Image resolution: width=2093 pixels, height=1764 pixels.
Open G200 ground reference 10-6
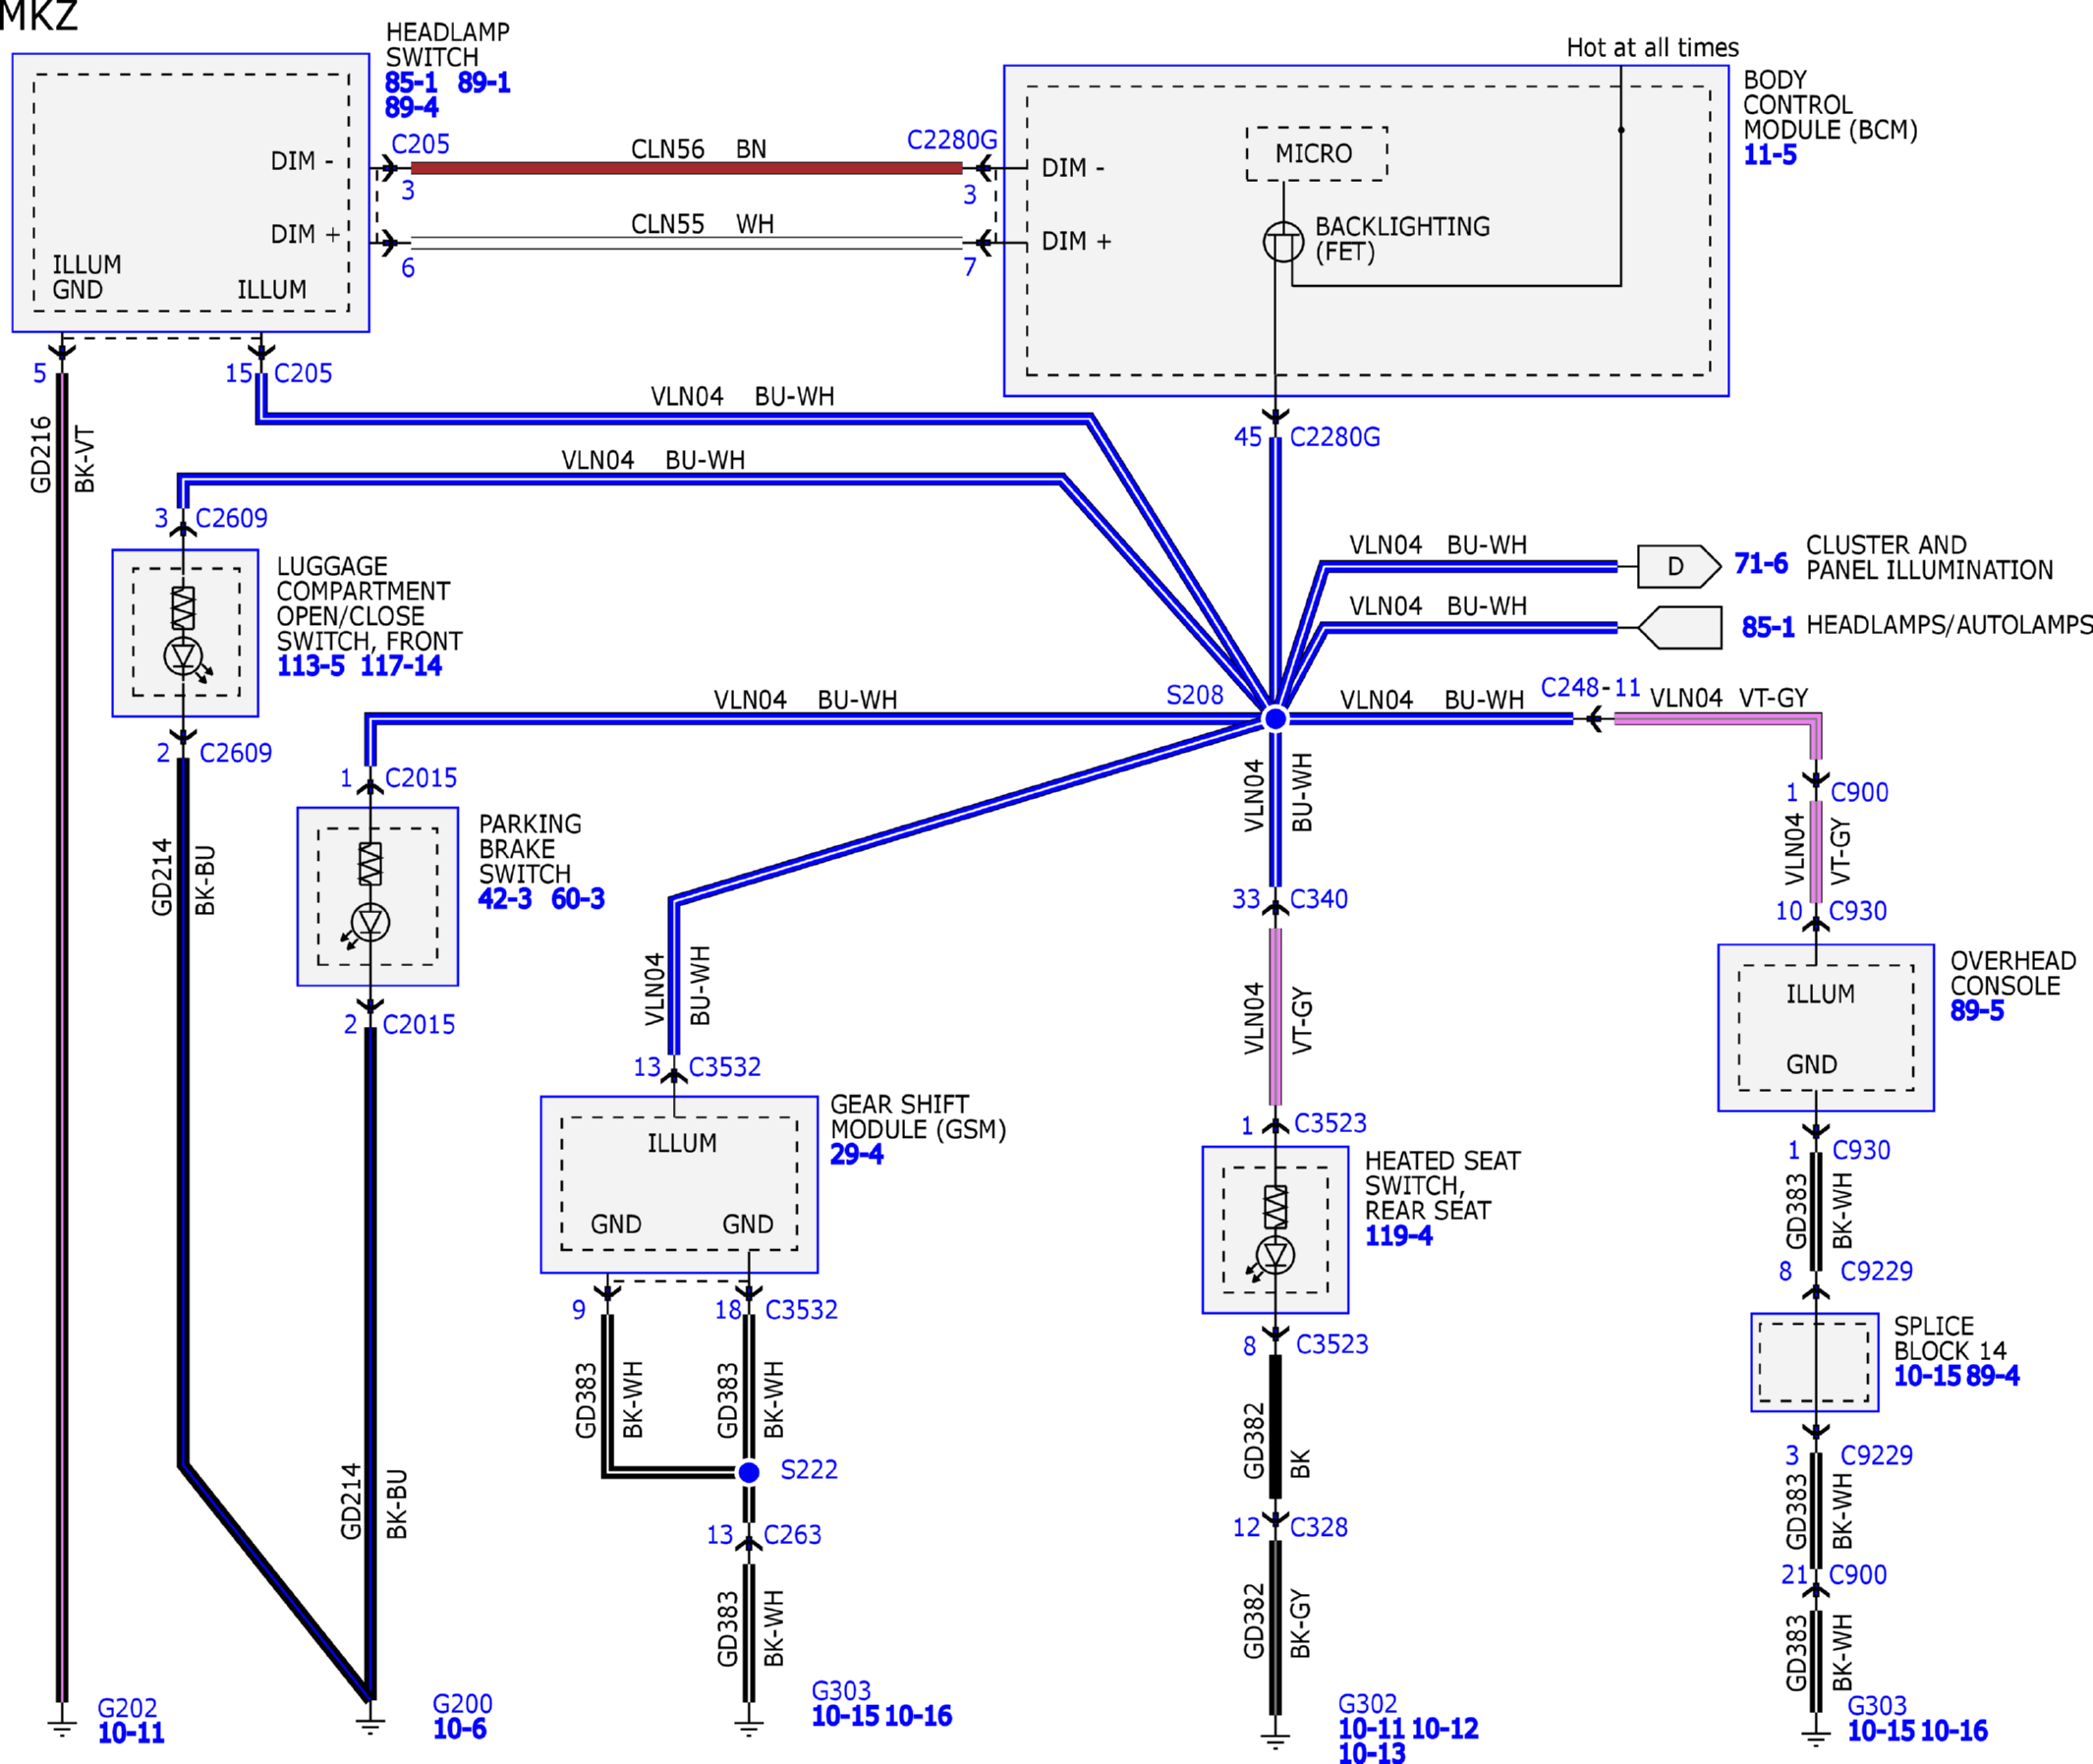click(x=460, y=1729)
